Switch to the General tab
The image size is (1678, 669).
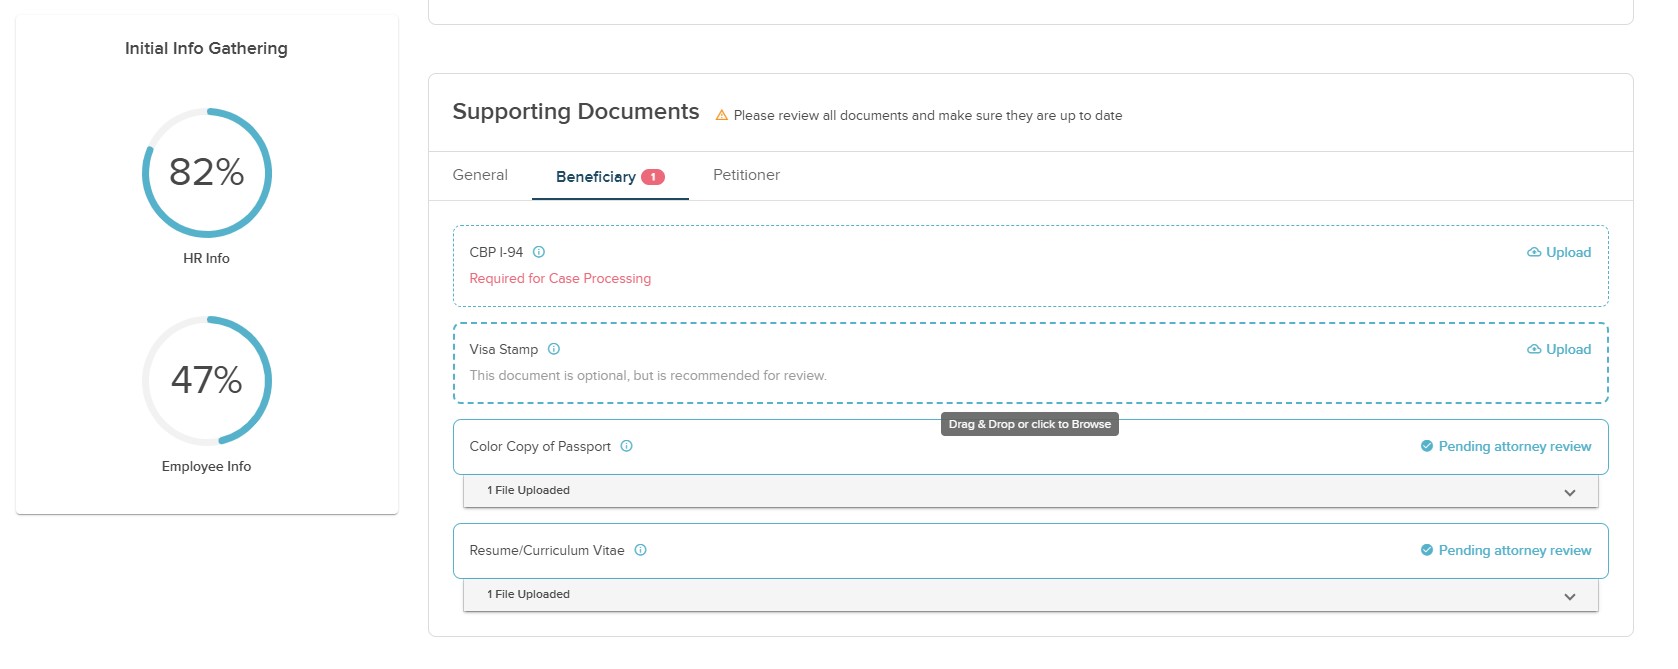480,175
